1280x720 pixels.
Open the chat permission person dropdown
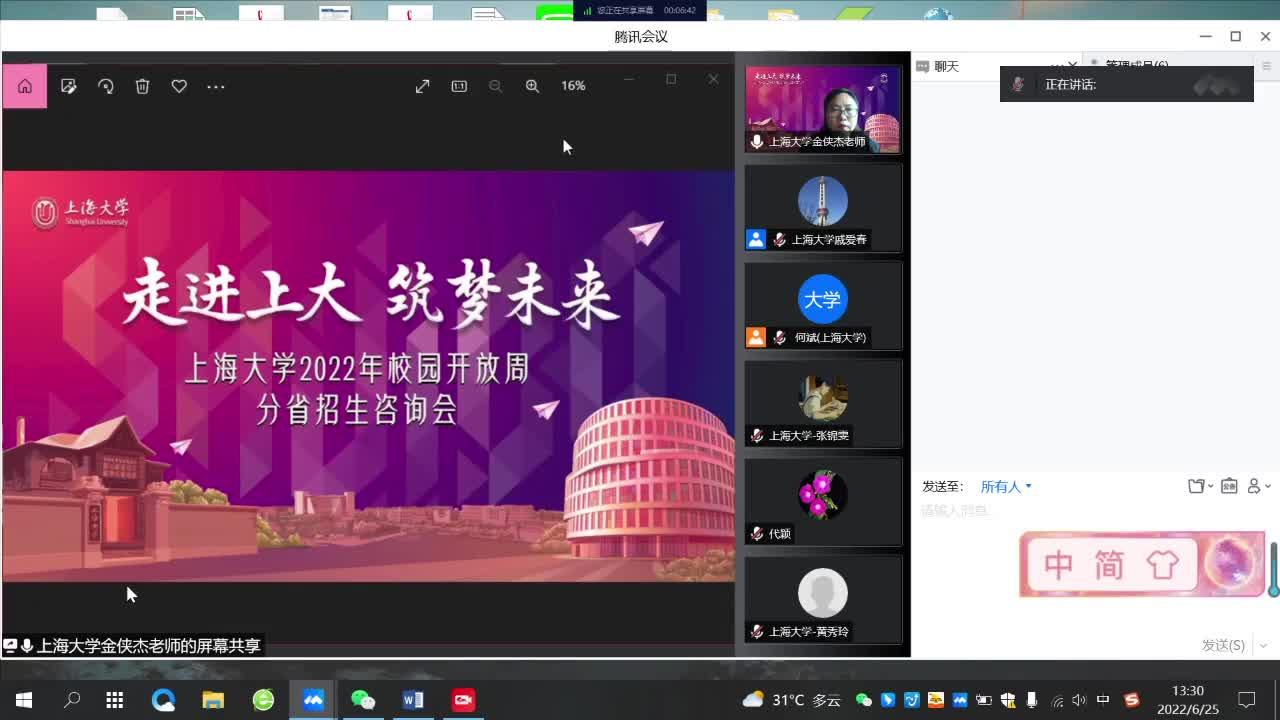coord(1258,487)
